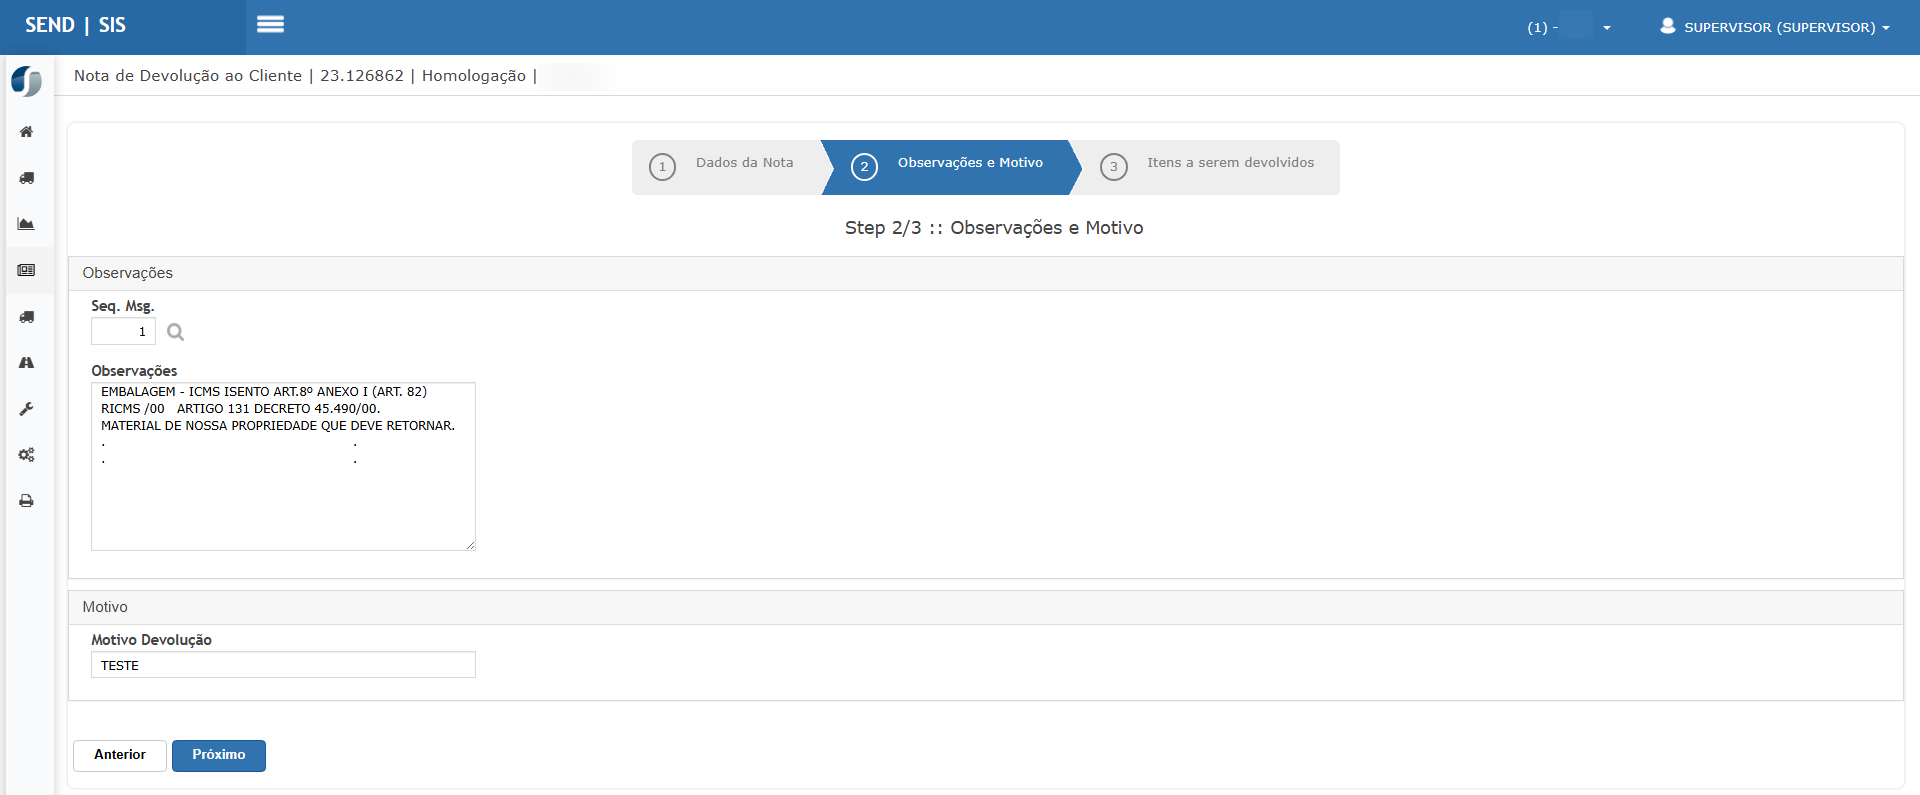Open the wrench tools icon in sidebar
Image resolution: width=1920 pixels, height=795 pixels.
27,409
